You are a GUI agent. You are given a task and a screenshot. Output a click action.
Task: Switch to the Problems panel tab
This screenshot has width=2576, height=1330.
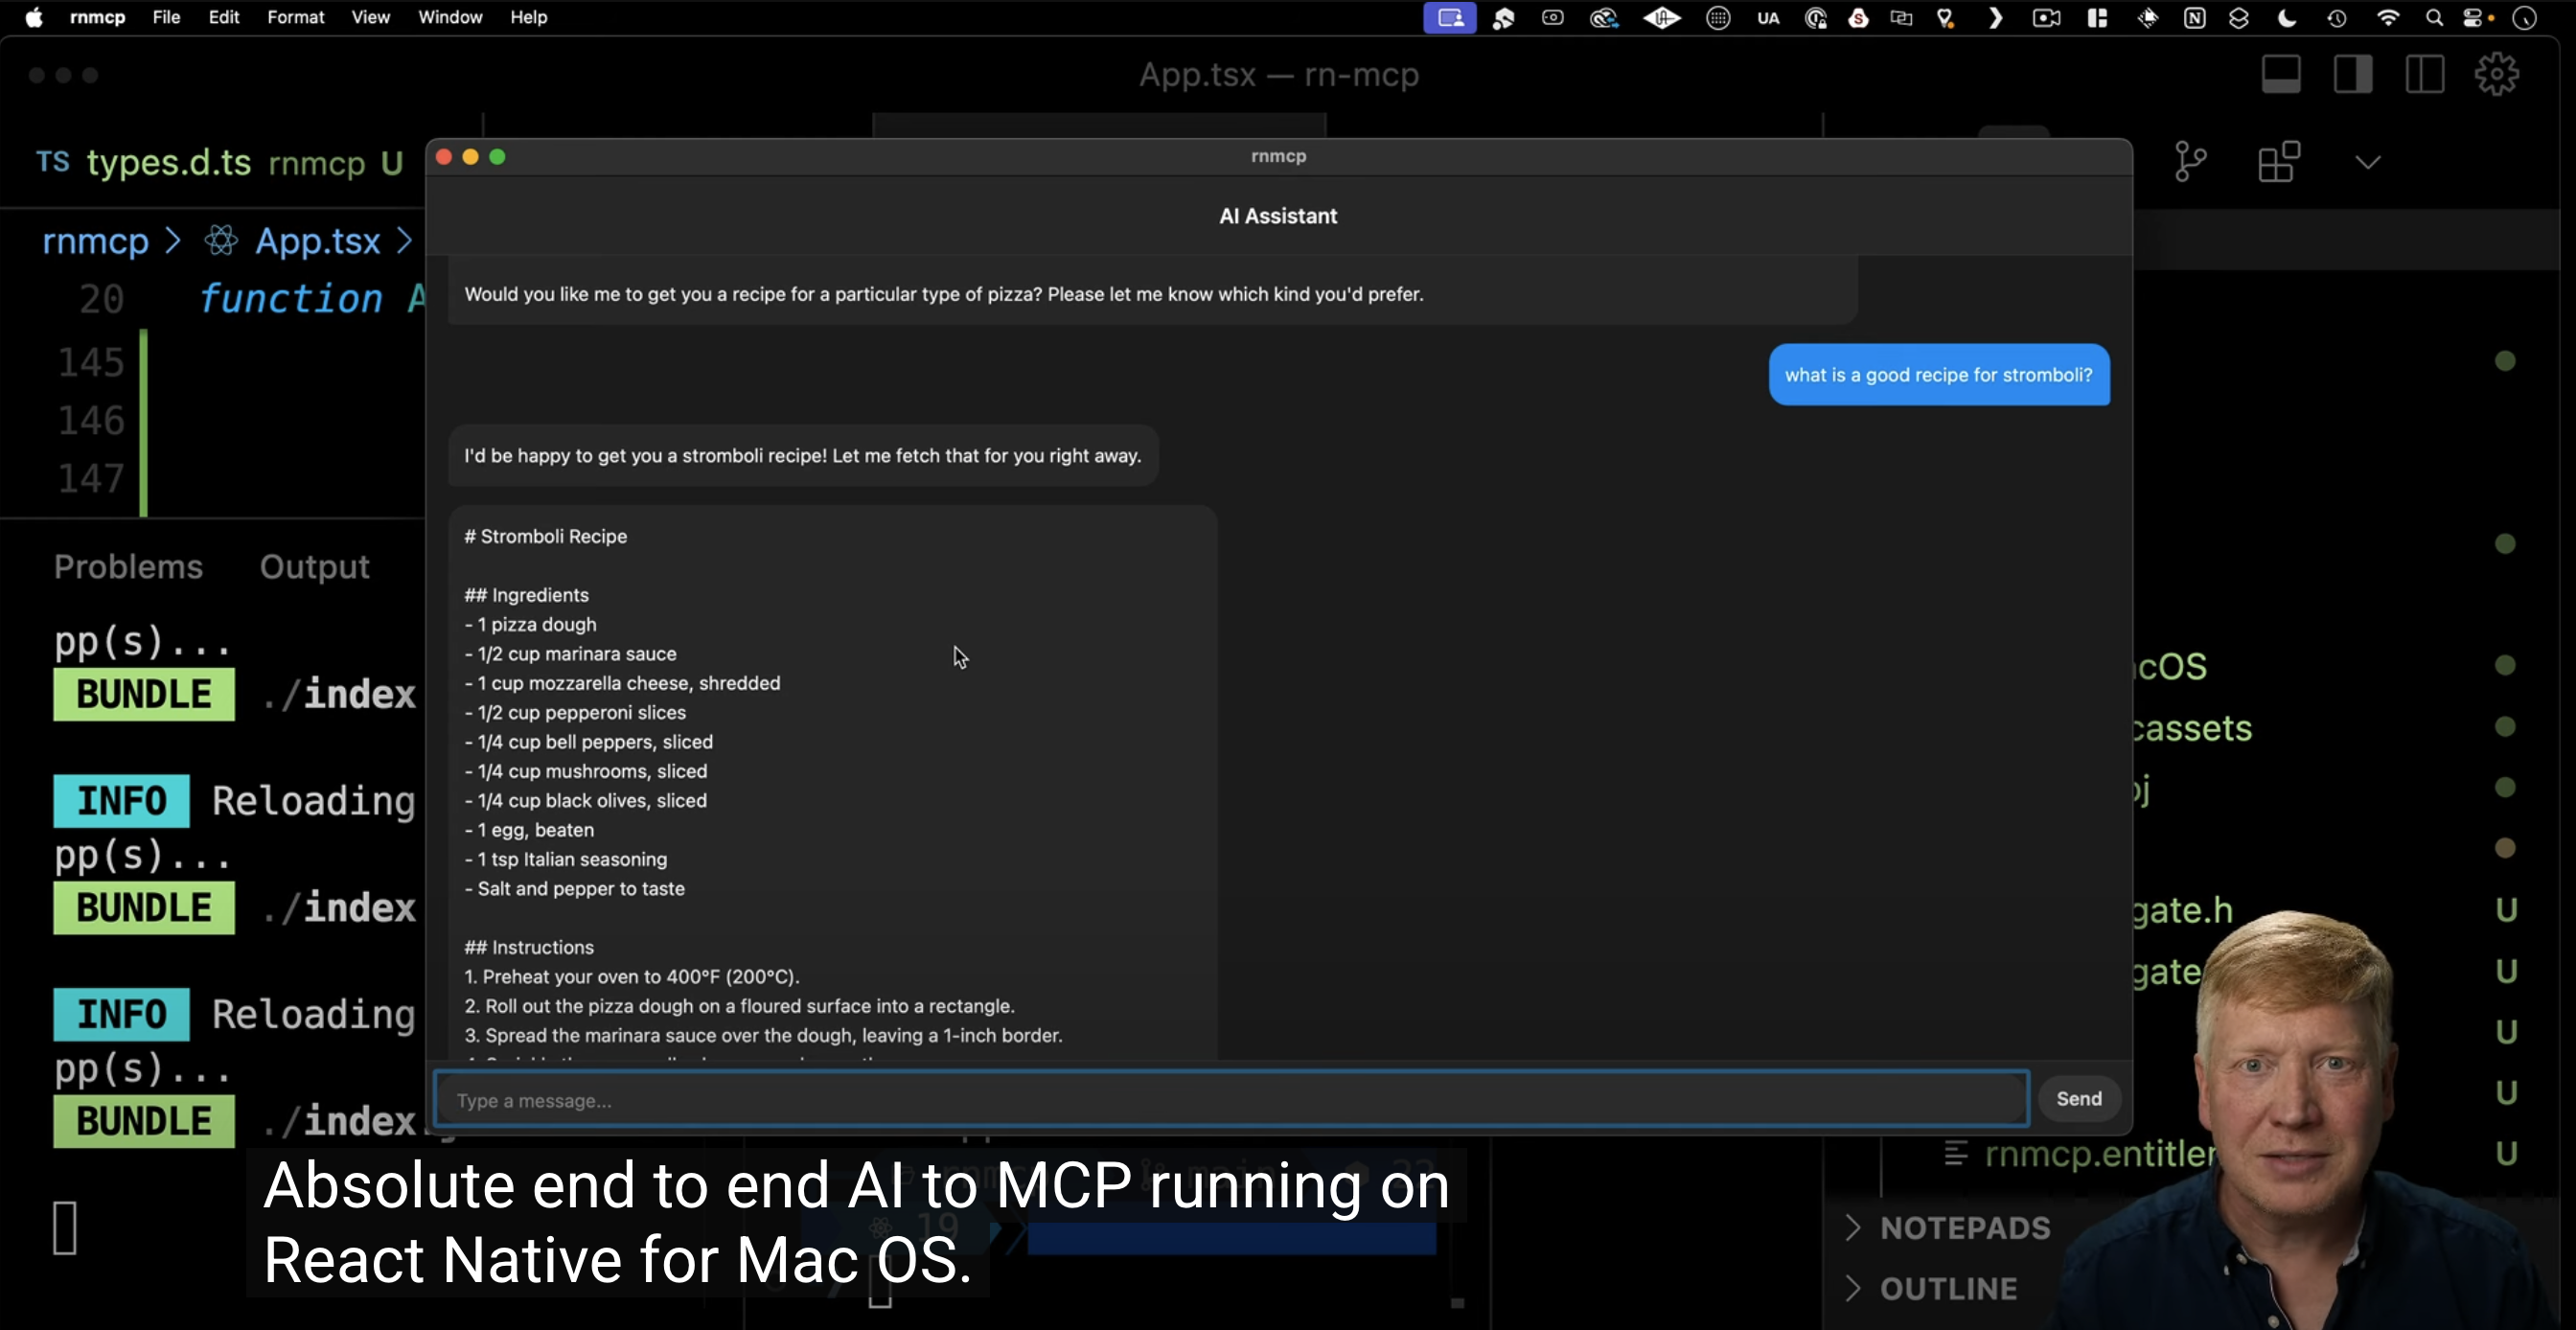[128, 567]
